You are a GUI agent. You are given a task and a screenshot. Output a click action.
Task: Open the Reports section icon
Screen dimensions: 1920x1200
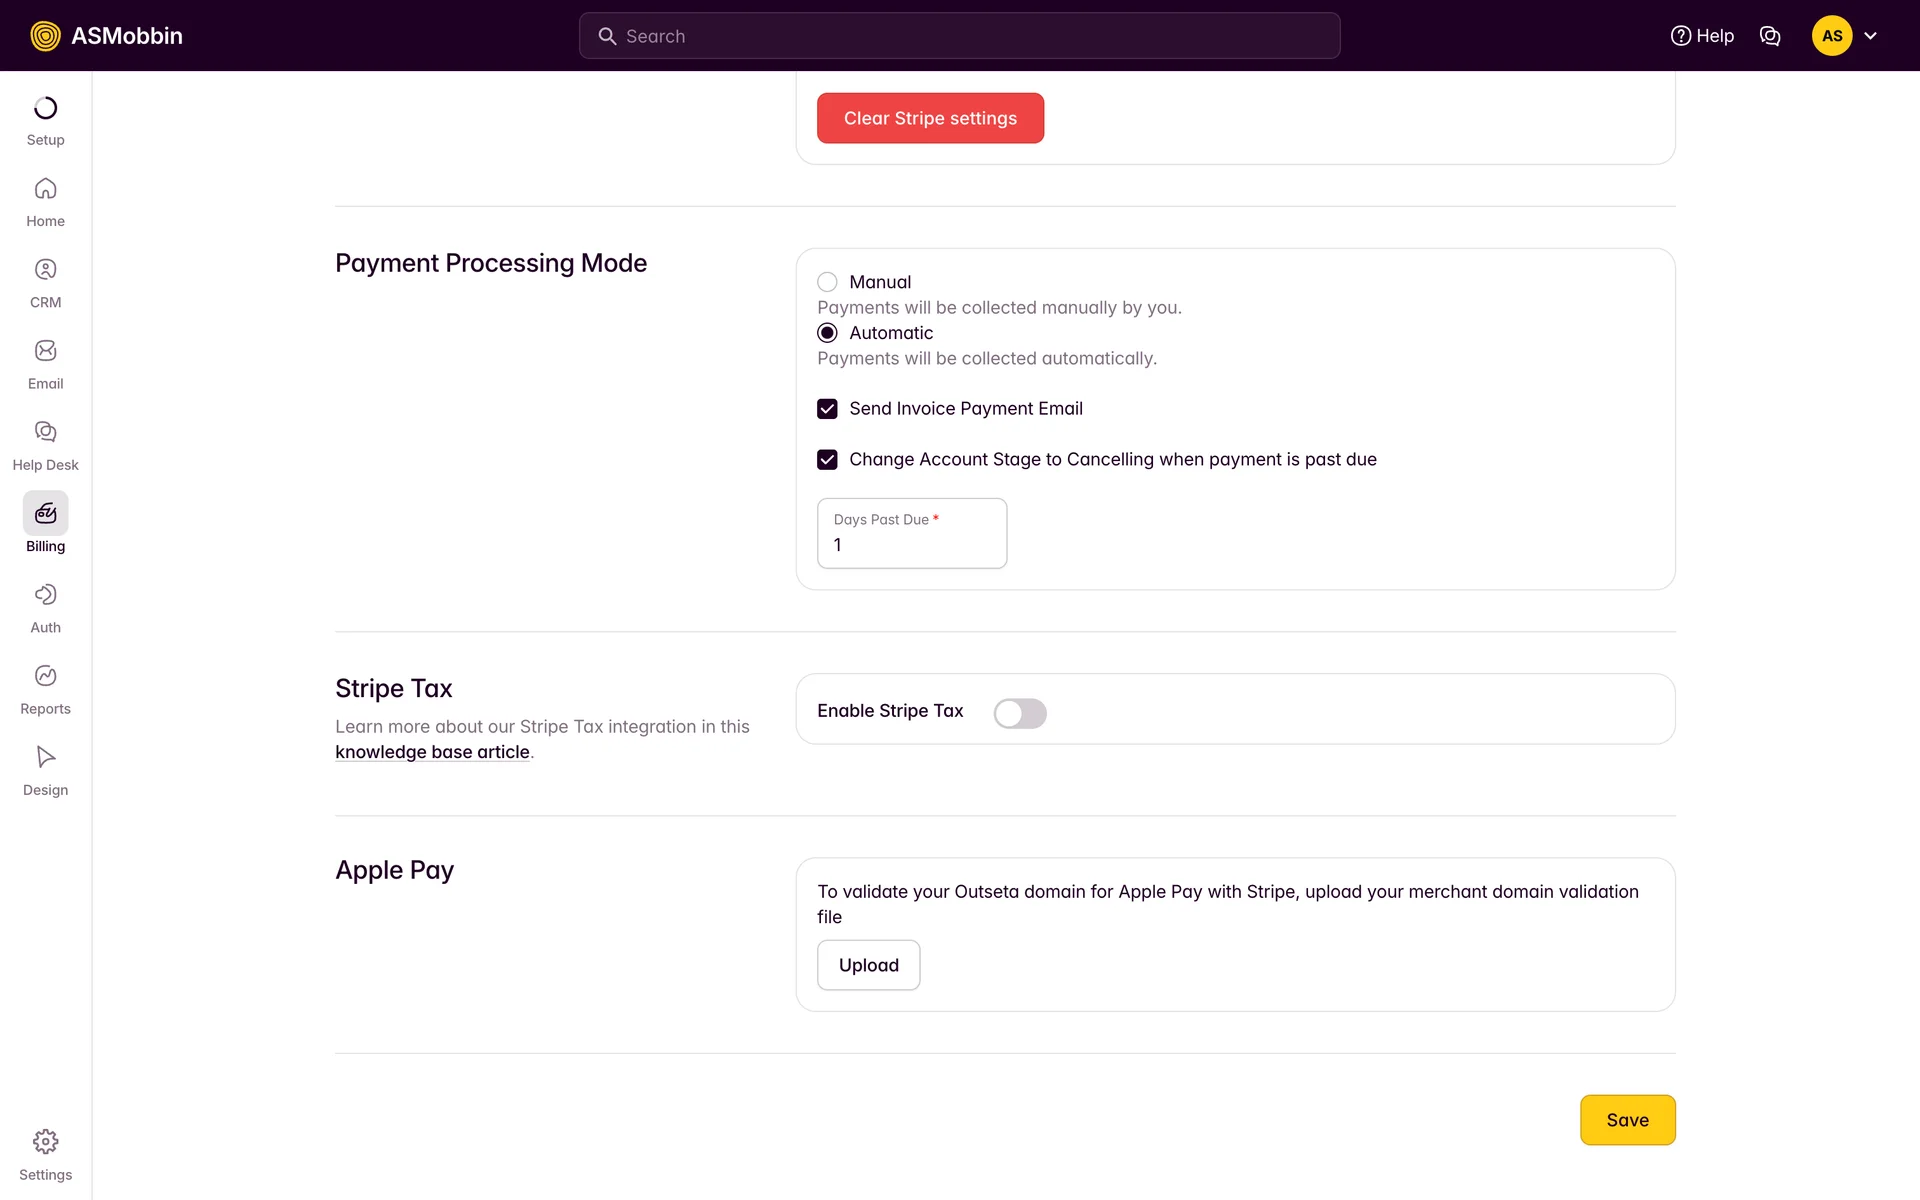45,676
